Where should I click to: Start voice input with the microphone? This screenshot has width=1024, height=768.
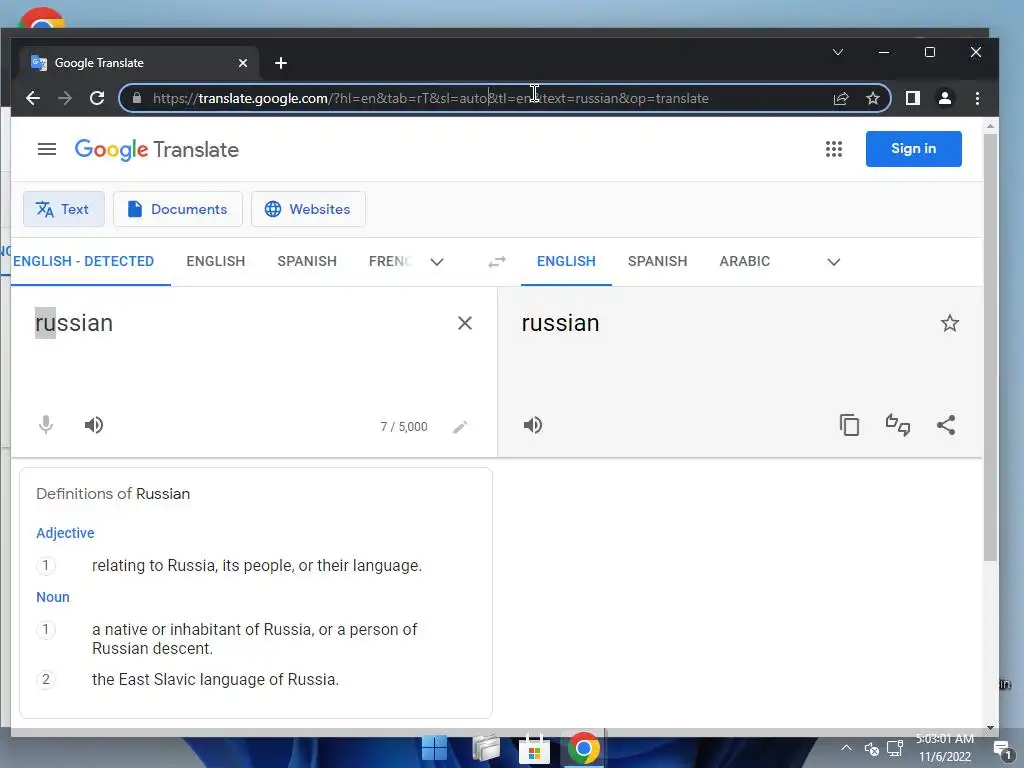(46, 425)
